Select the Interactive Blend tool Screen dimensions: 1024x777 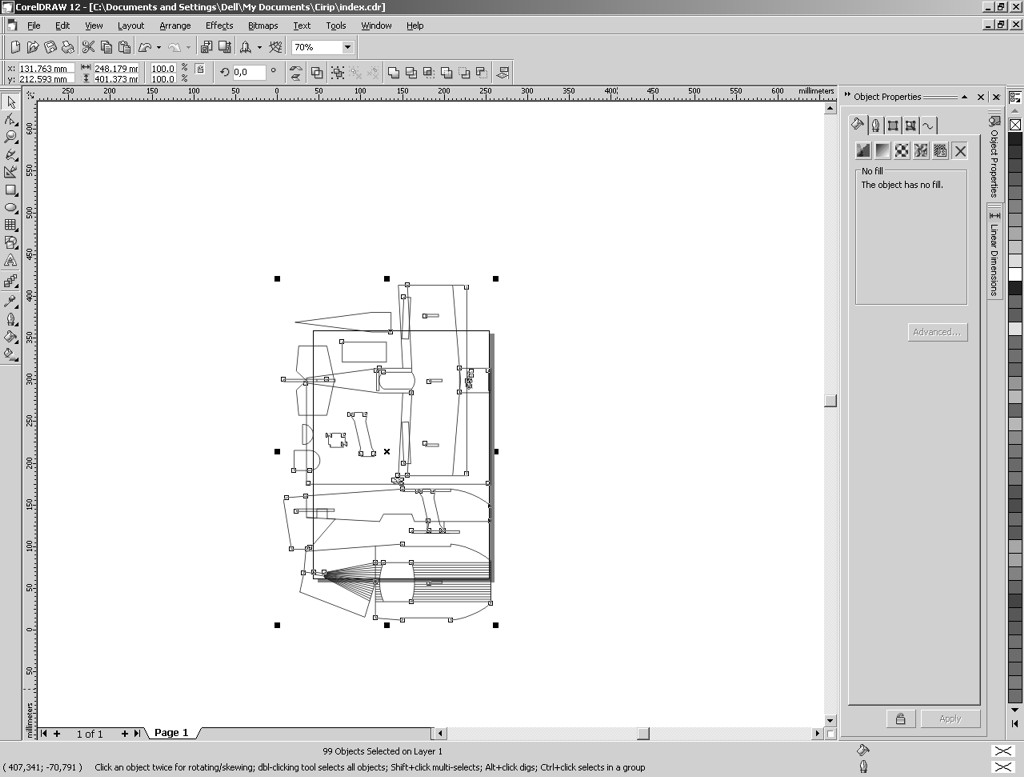(10, 281)
